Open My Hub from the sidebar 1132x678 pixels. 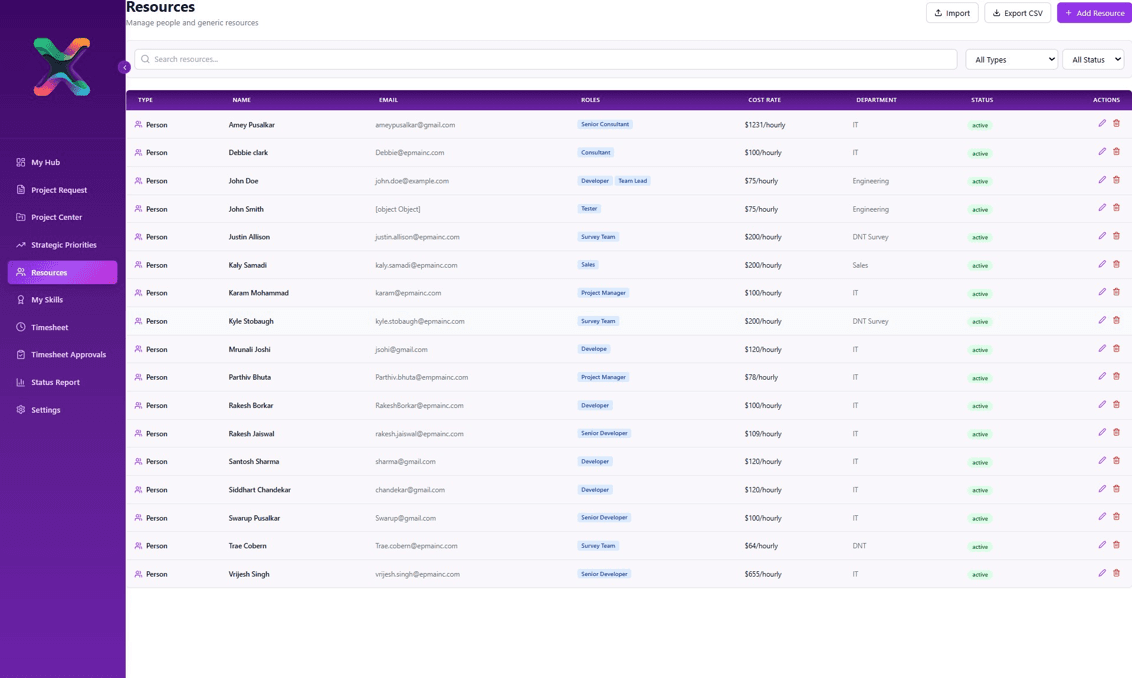click(x=46, y=162)
